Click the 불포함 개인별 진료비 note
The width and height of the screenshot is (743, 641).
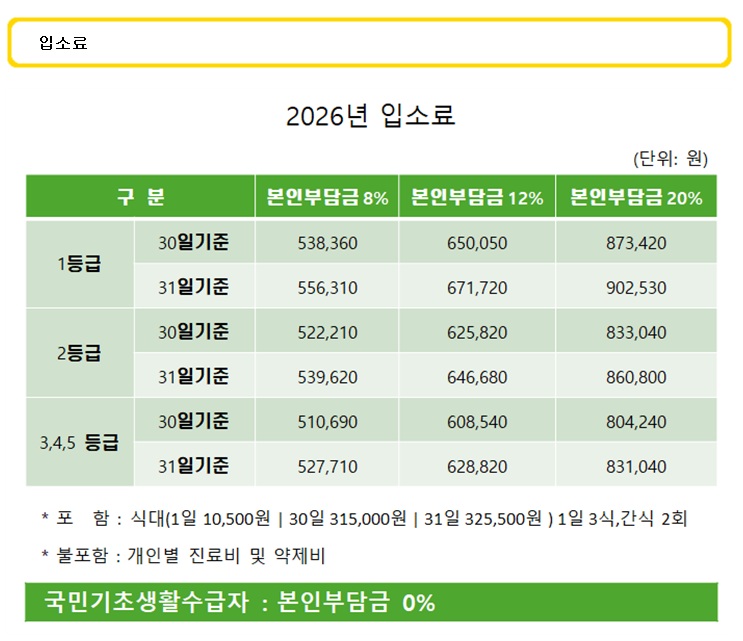(183, 555)
